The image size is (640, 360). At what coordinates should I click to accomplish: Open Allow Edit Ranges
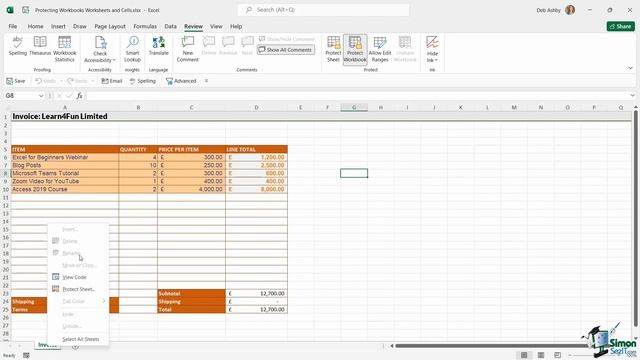pyautogui.click(x=380, y=49)
